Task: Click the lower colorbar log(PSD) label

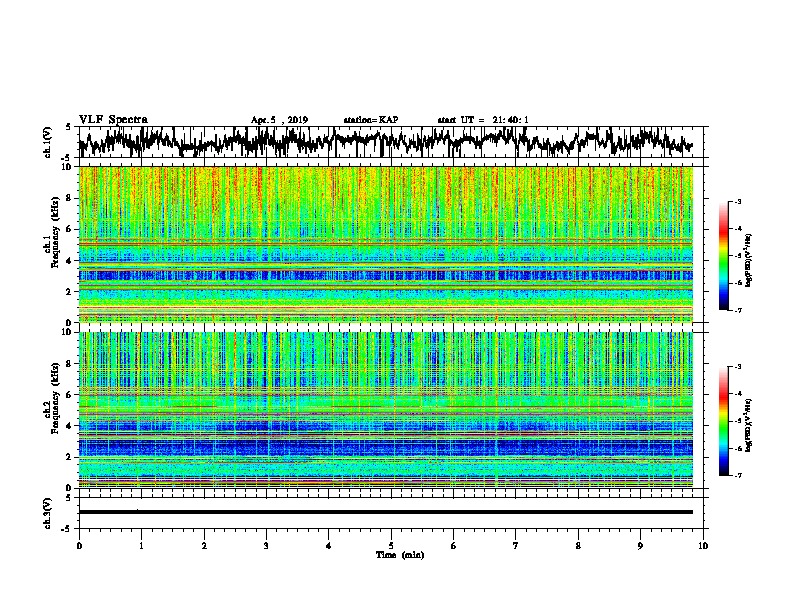Action: click(749, 425)
